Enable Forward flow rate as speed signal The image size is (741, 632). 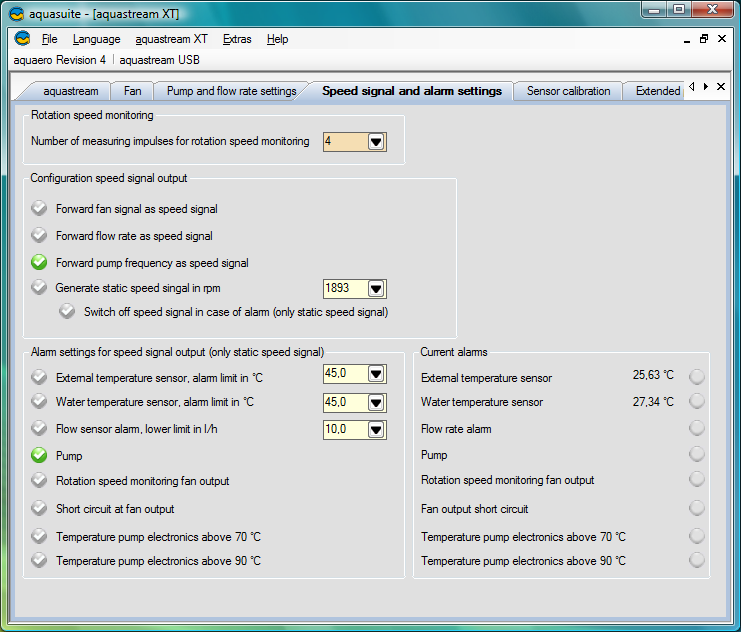39,235
